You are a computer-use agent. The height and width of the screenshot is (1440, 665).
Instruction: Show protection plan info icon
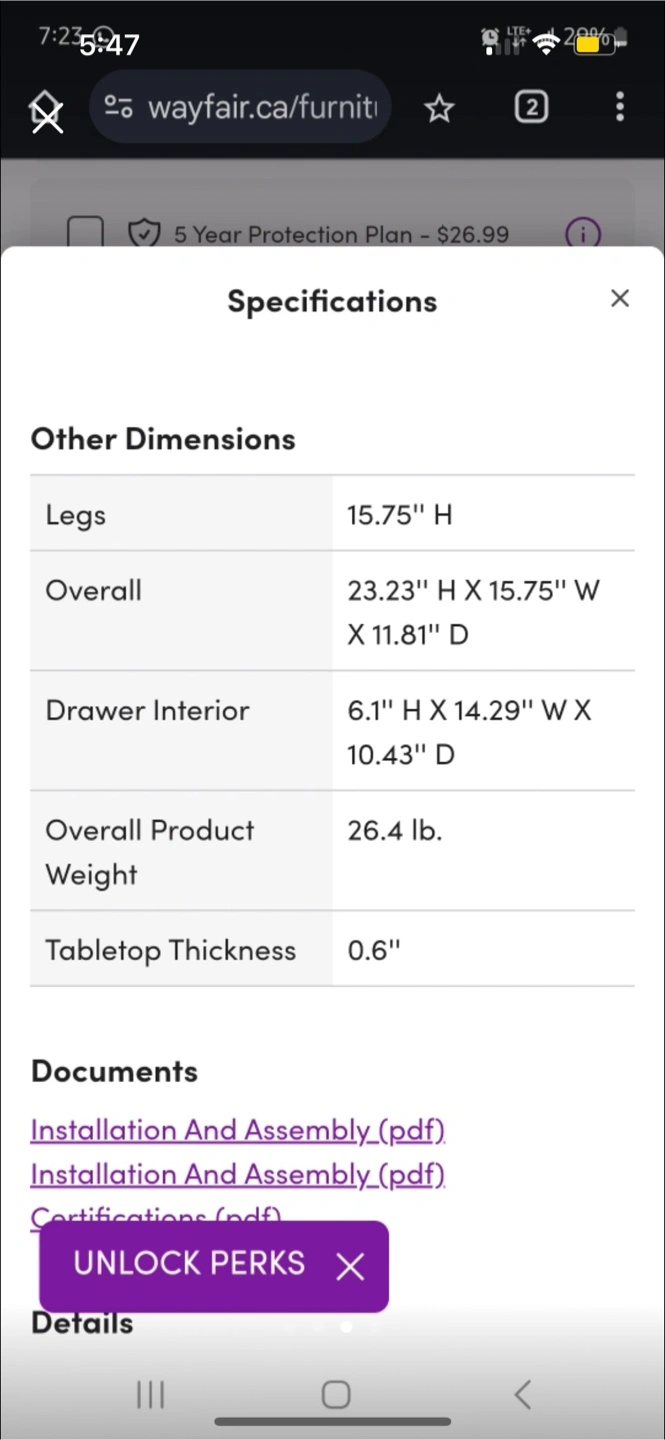(x=583, y=234)
